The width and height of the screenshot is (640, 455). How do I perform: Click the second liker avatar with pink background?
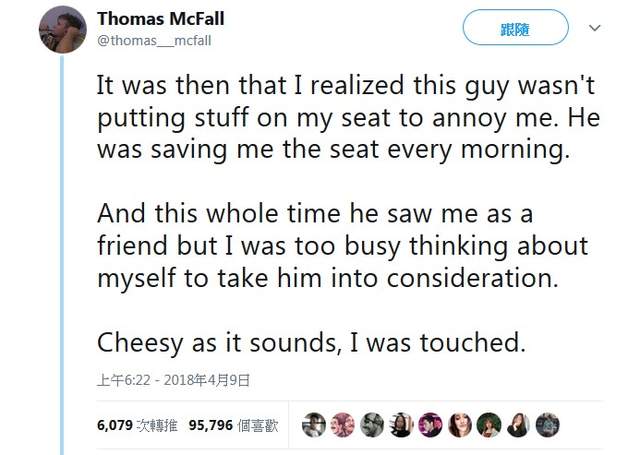pos(343,424)
